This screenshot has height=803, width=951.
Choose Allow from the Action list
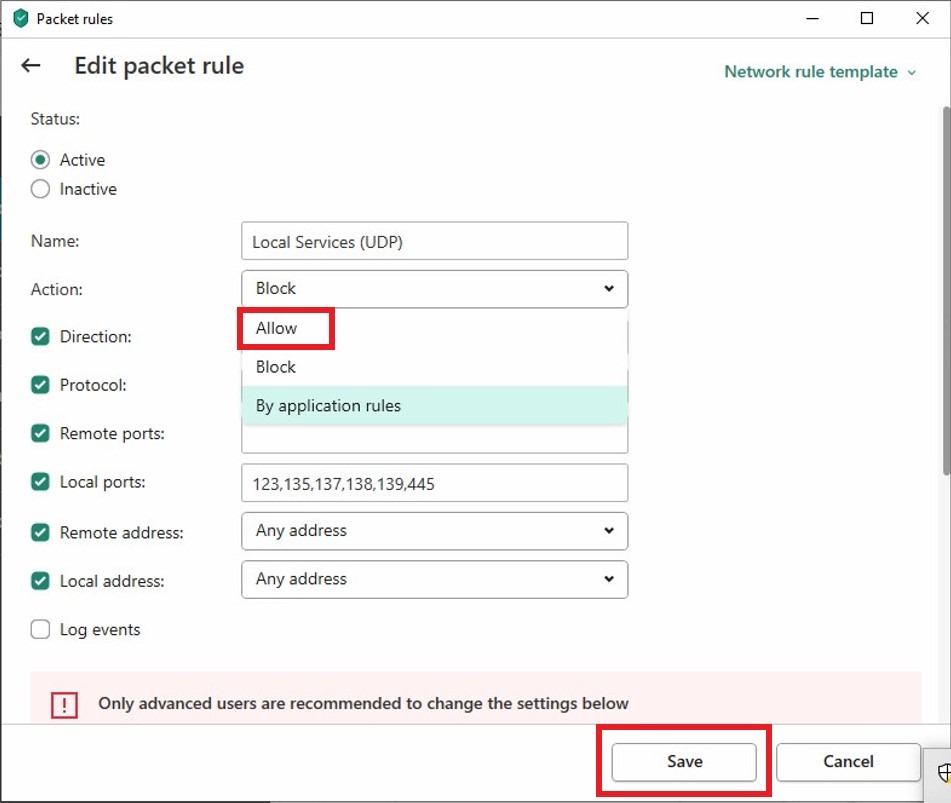277,328
